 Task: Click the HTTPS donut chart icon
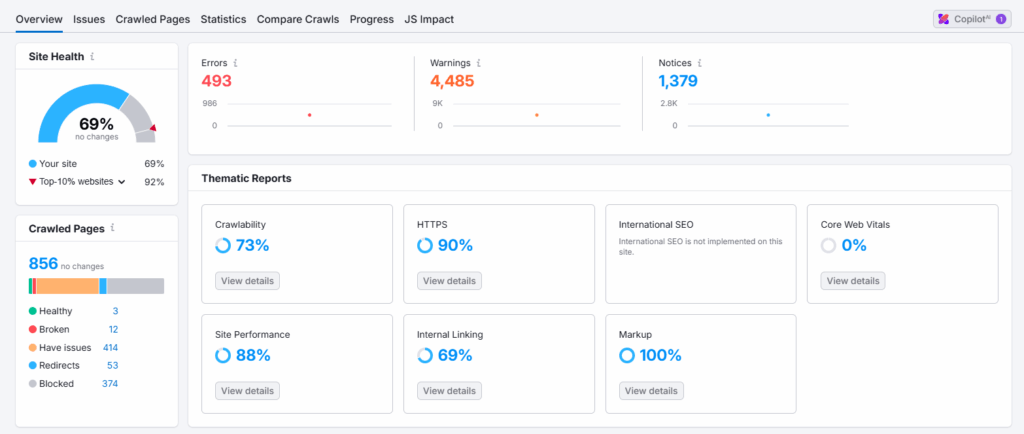point(425,245)
